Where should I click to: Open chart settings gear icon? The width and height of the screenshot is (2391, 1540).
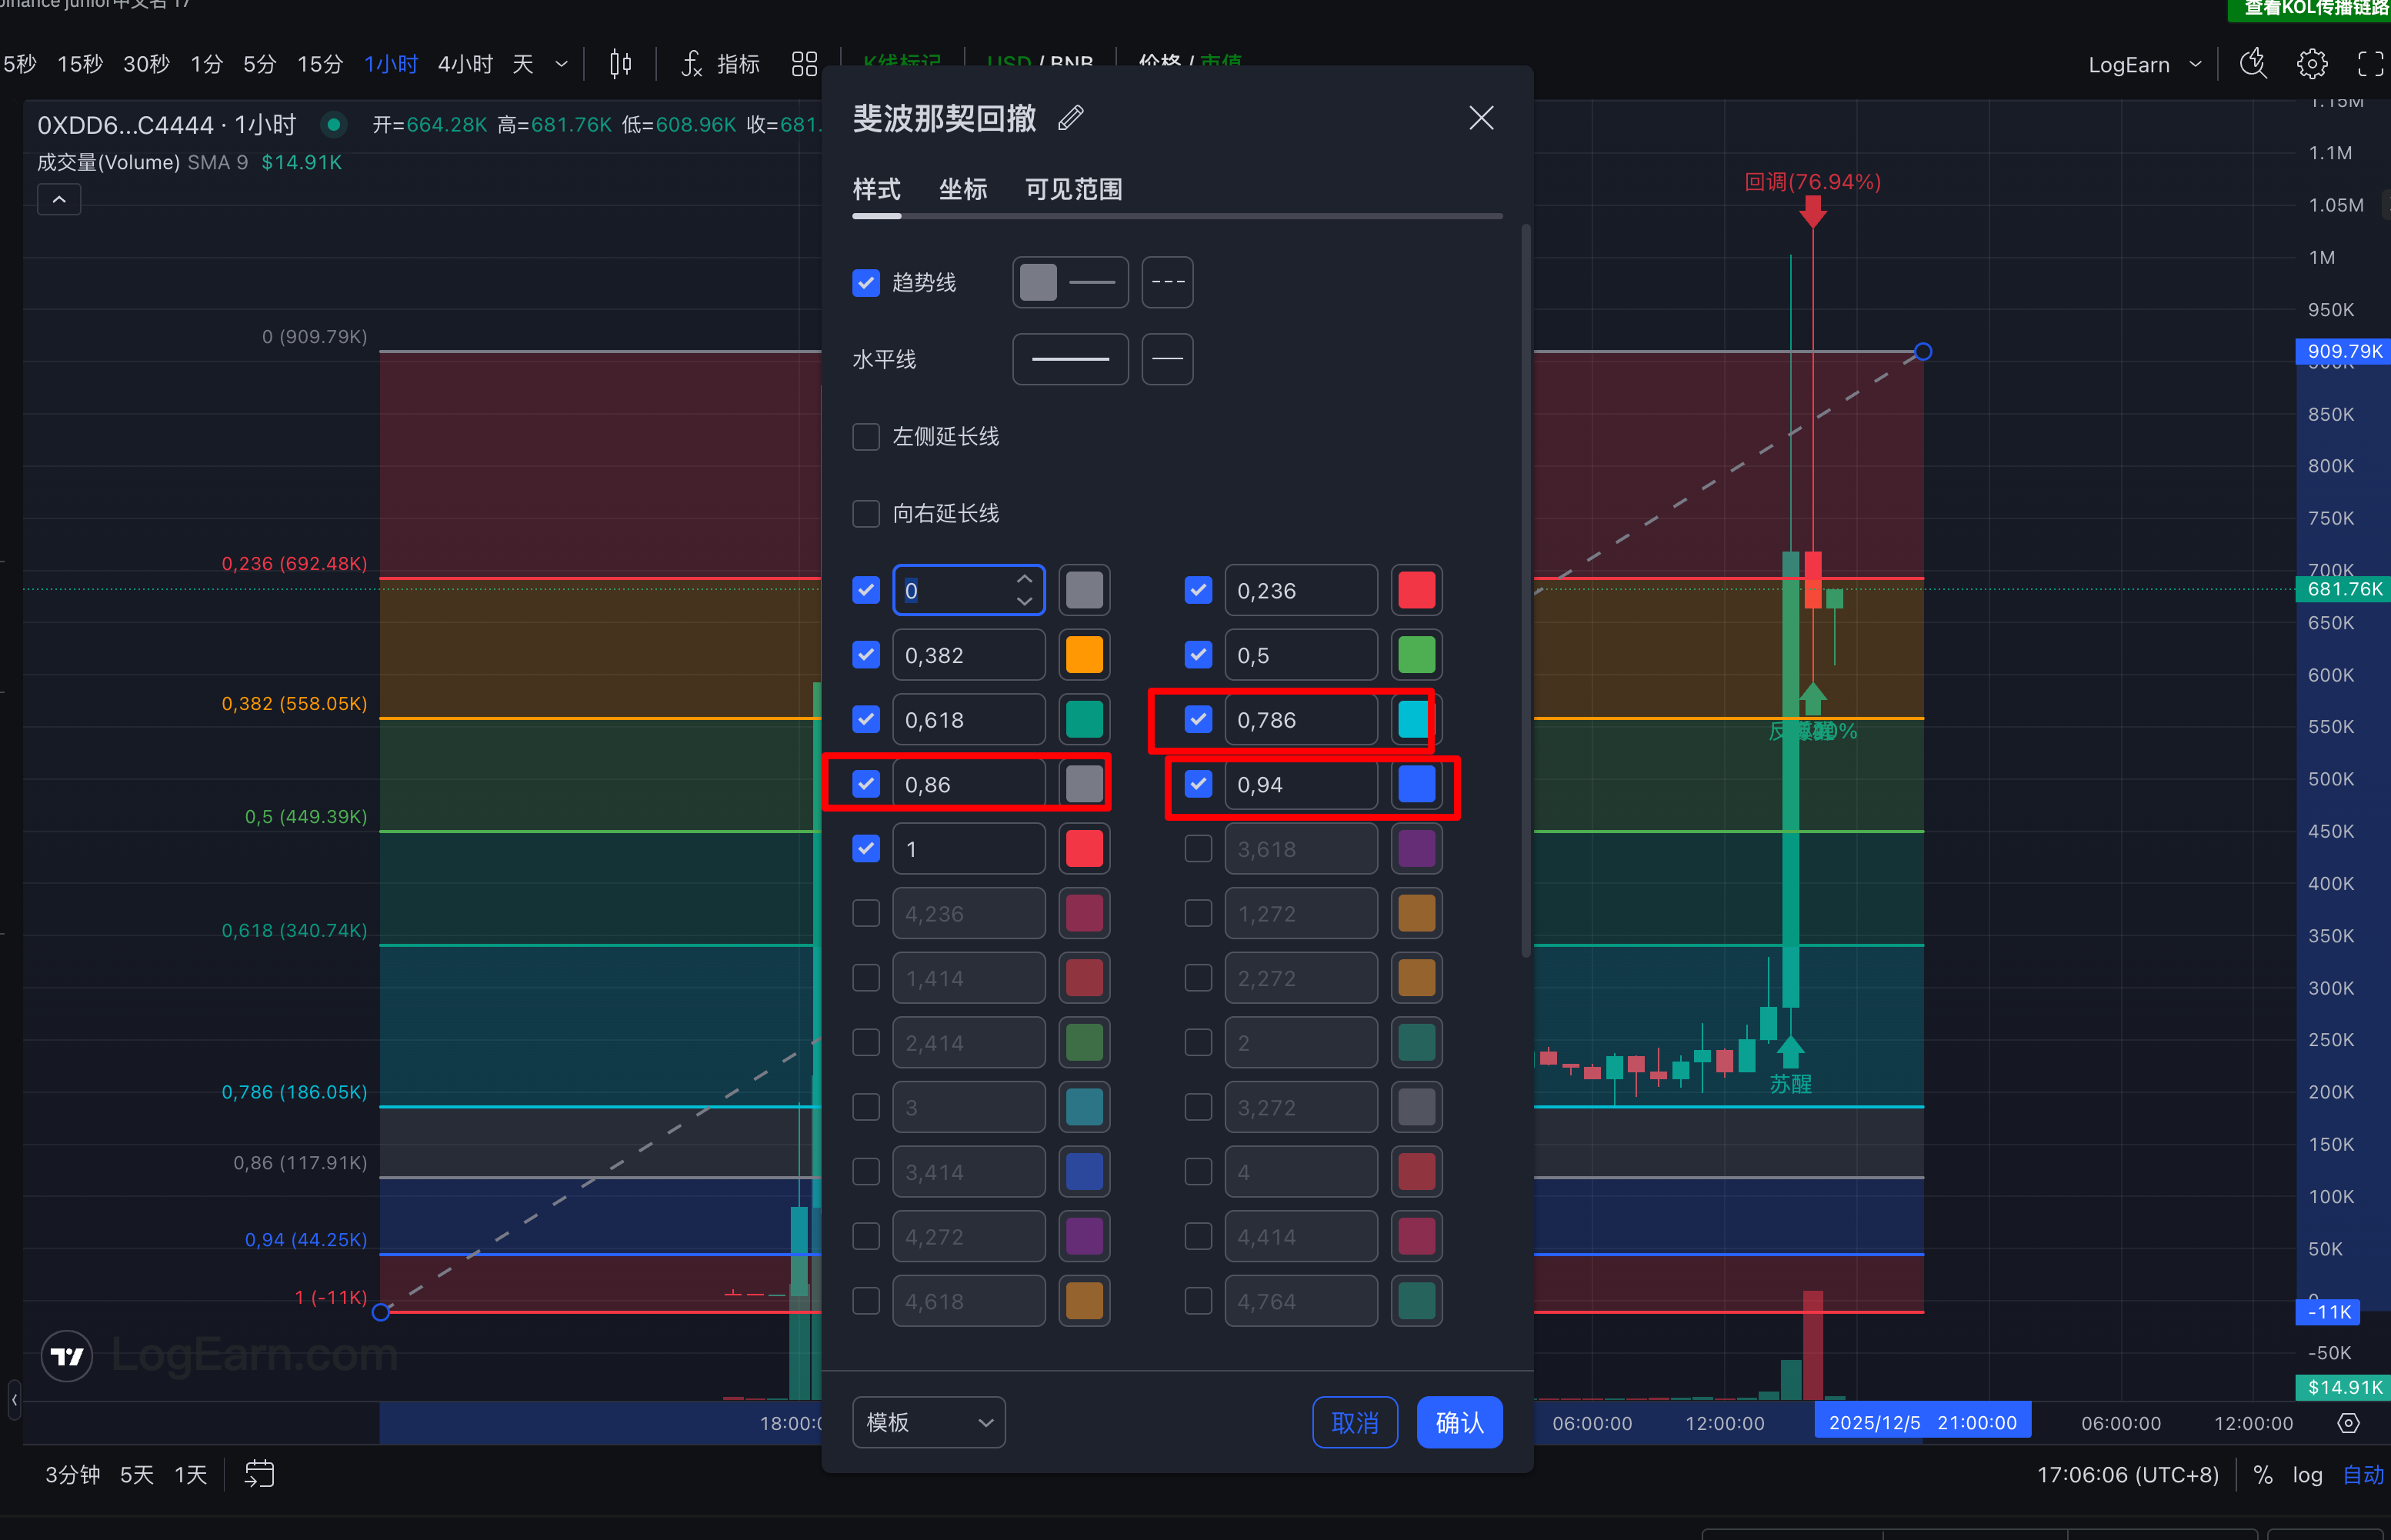pyautogui.click(x=2311, y=64)
